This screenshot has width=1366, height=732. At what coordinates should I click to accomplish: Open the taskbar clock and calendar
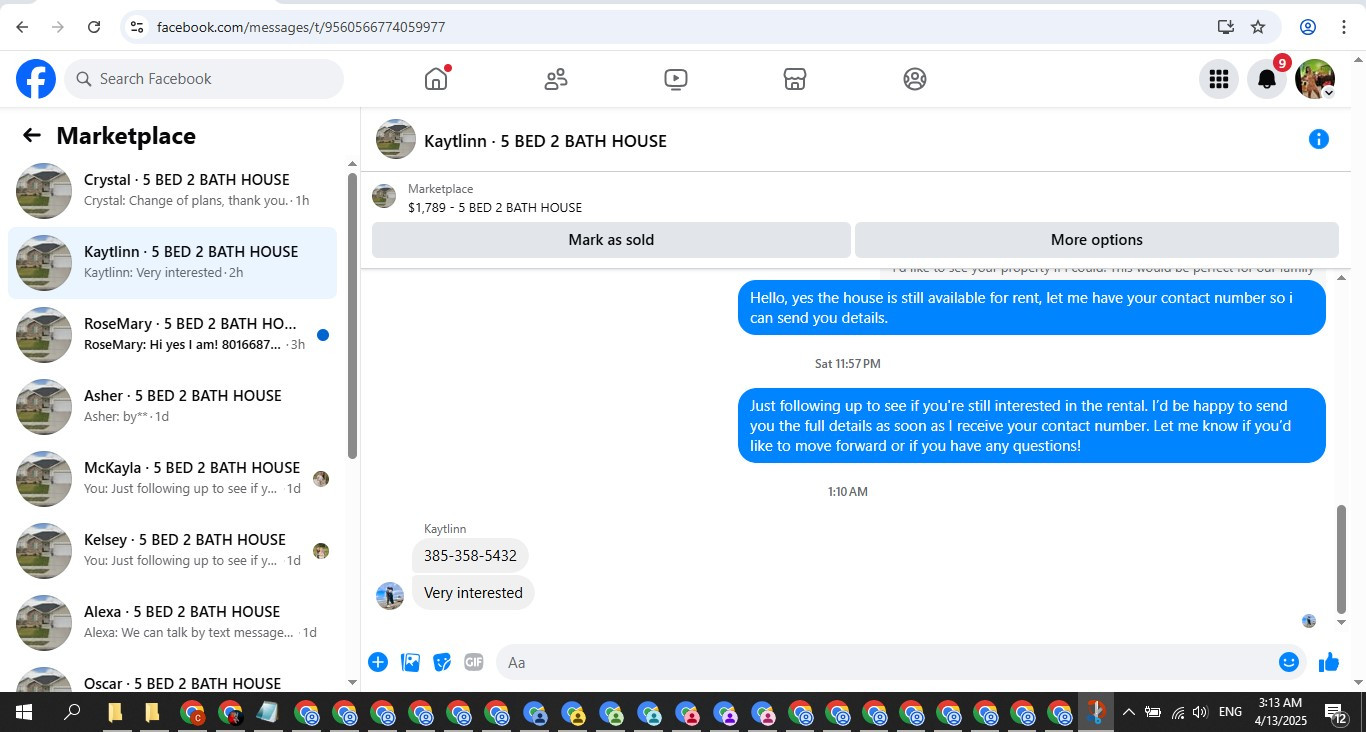[x=1279, y=712]
